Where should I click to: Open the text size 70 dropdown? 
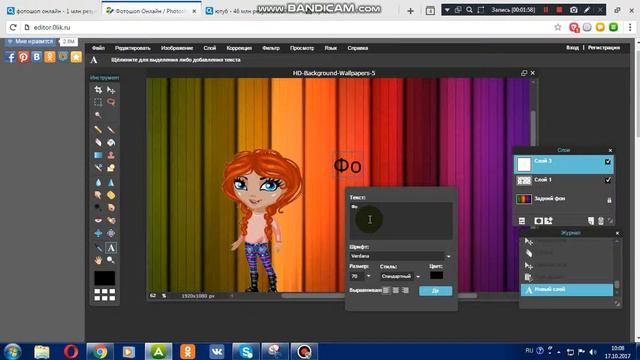coord(369,276)
